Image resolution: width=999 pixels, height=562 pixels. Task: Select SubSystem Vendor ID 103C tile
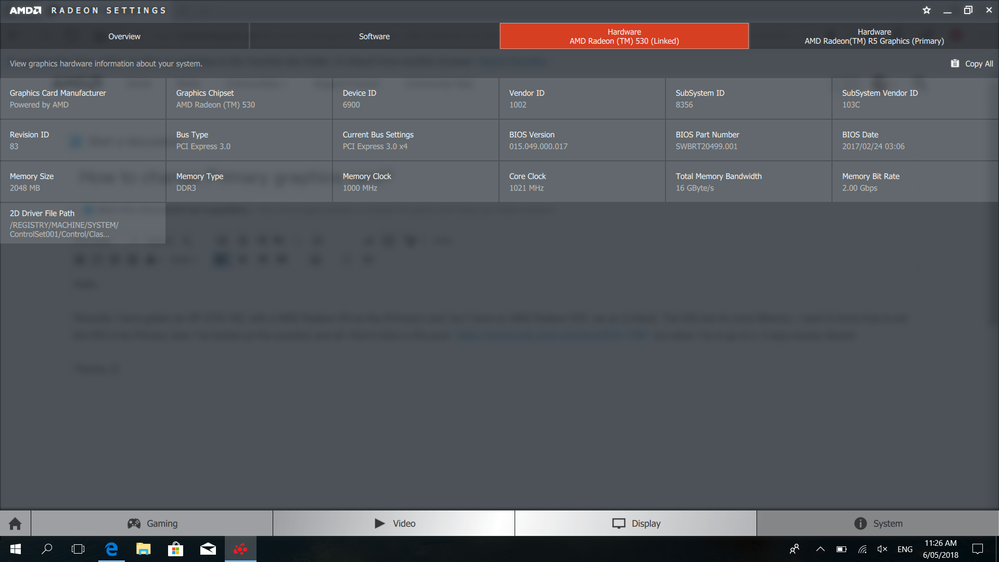[x=916, y=99]
